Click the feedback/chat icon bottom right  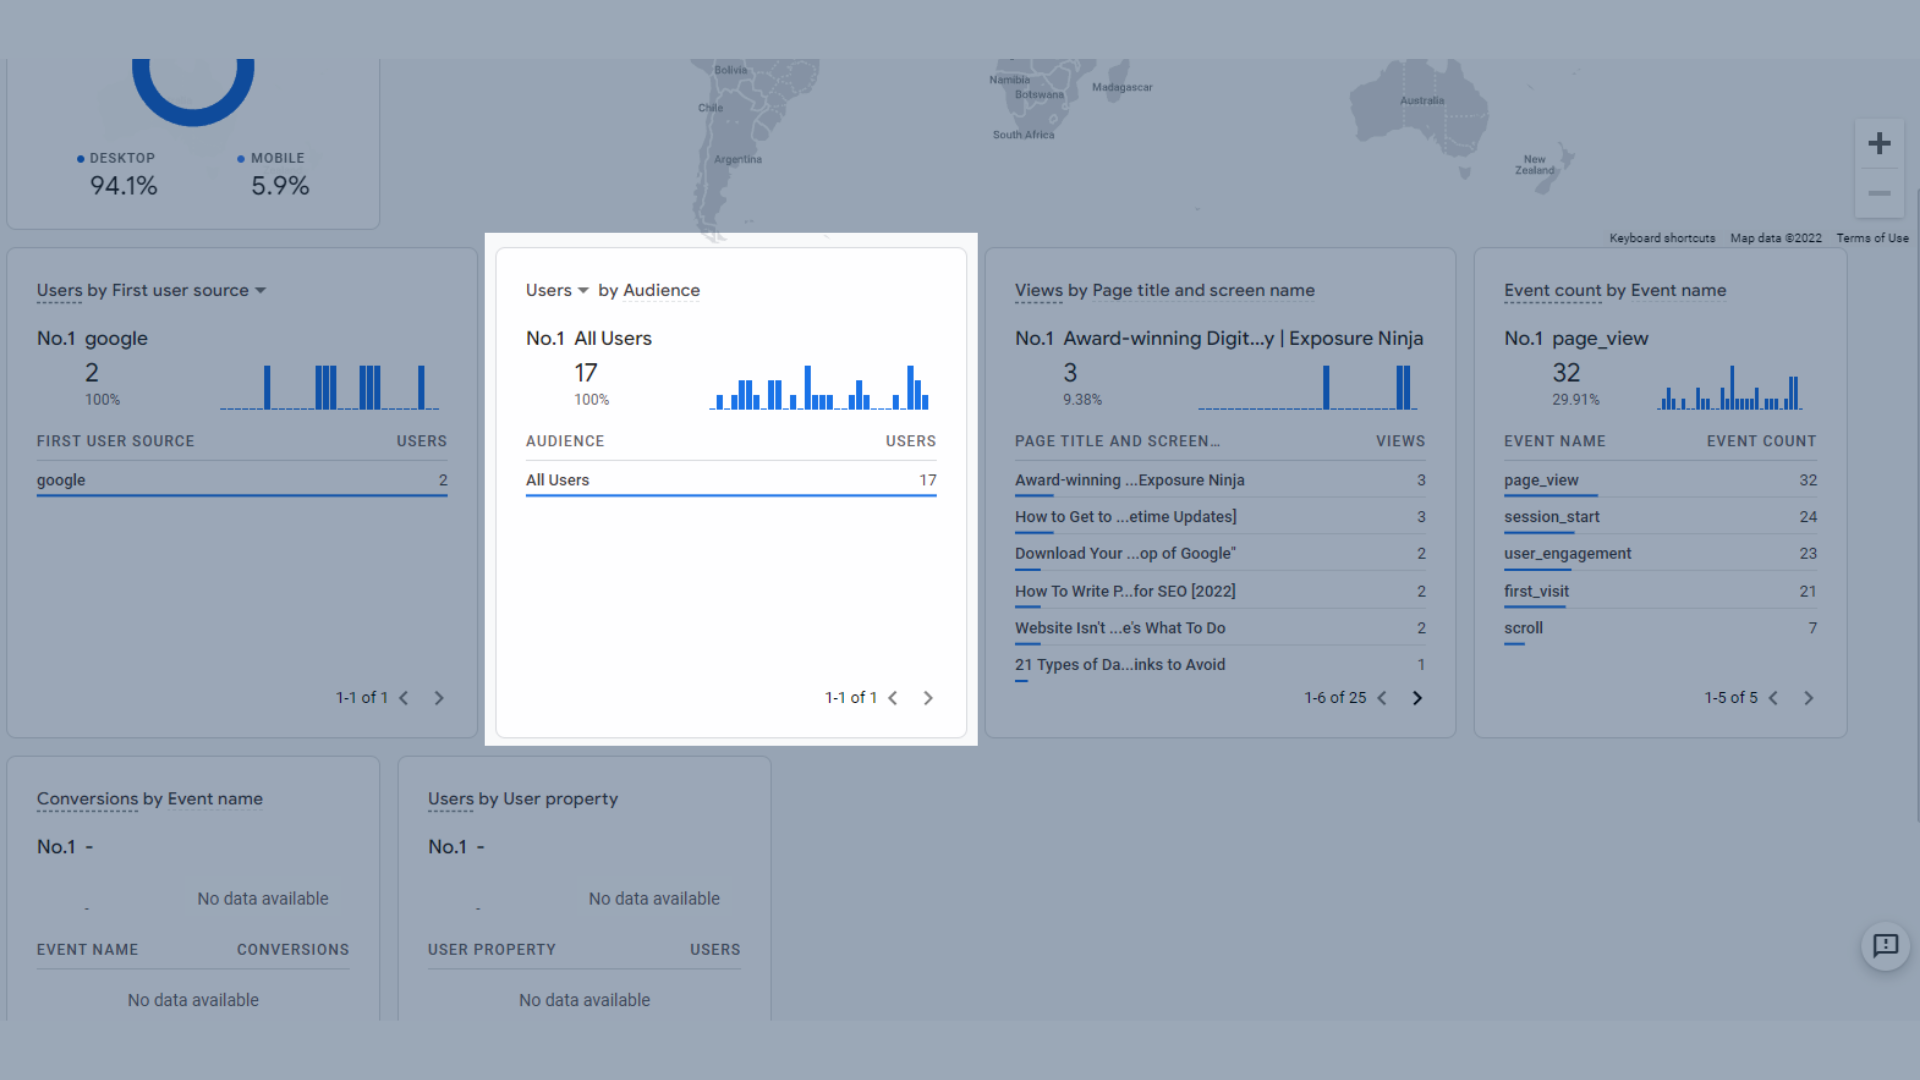click(1886, 947)
